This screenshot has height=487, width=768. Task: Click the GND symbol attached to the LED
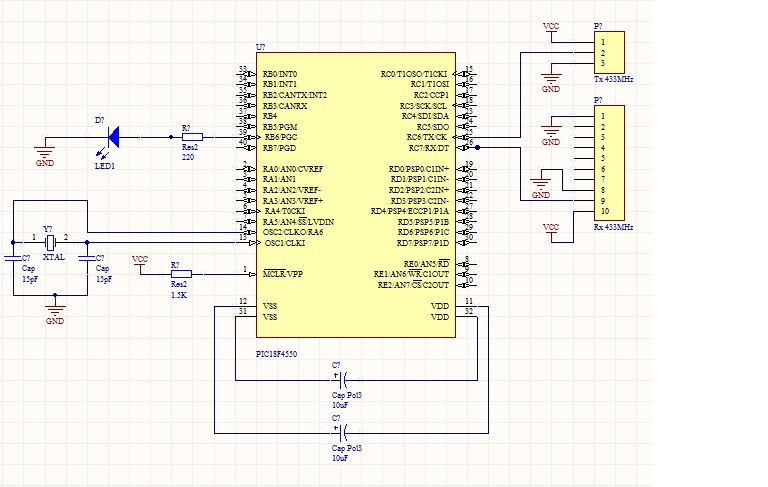[45, 152]
